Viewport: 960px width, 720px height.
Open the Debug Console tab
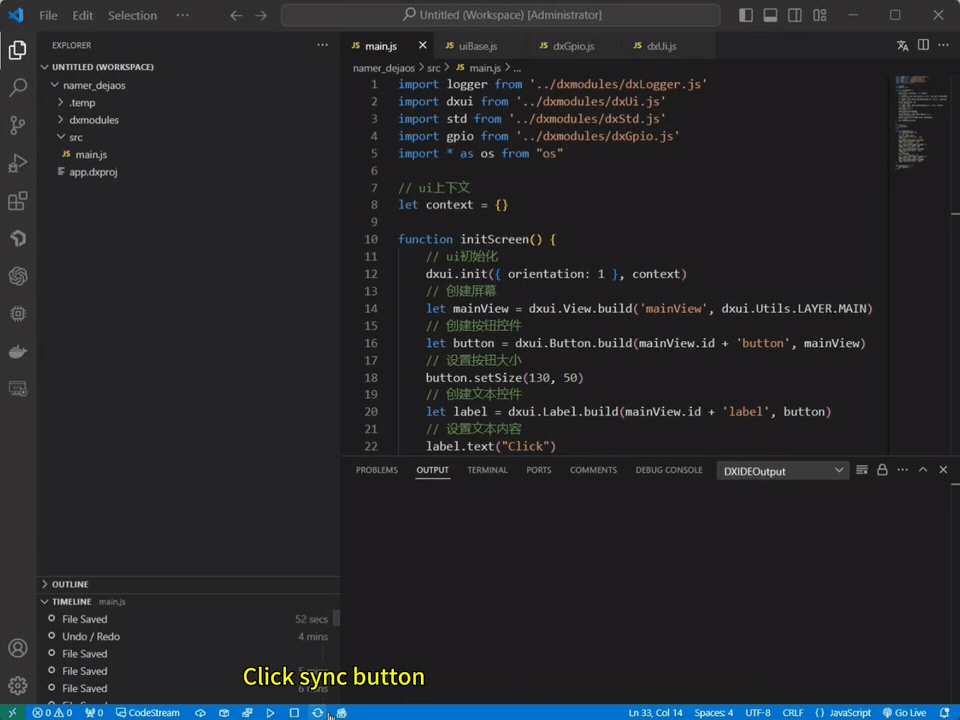(x=669, y=470)
